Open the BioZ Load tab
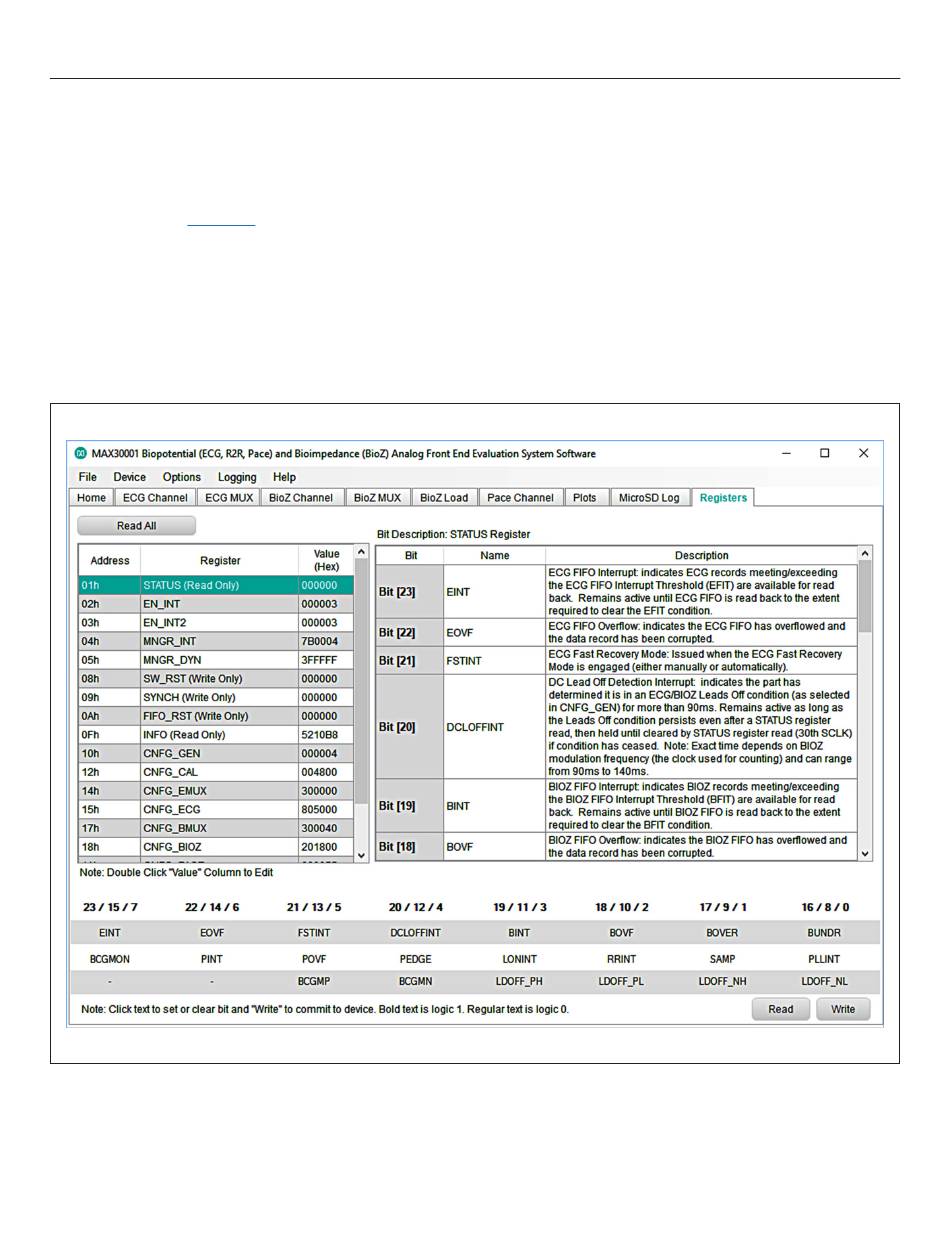The height and width of the screenshot is (1254, 950). pos(444,497)
